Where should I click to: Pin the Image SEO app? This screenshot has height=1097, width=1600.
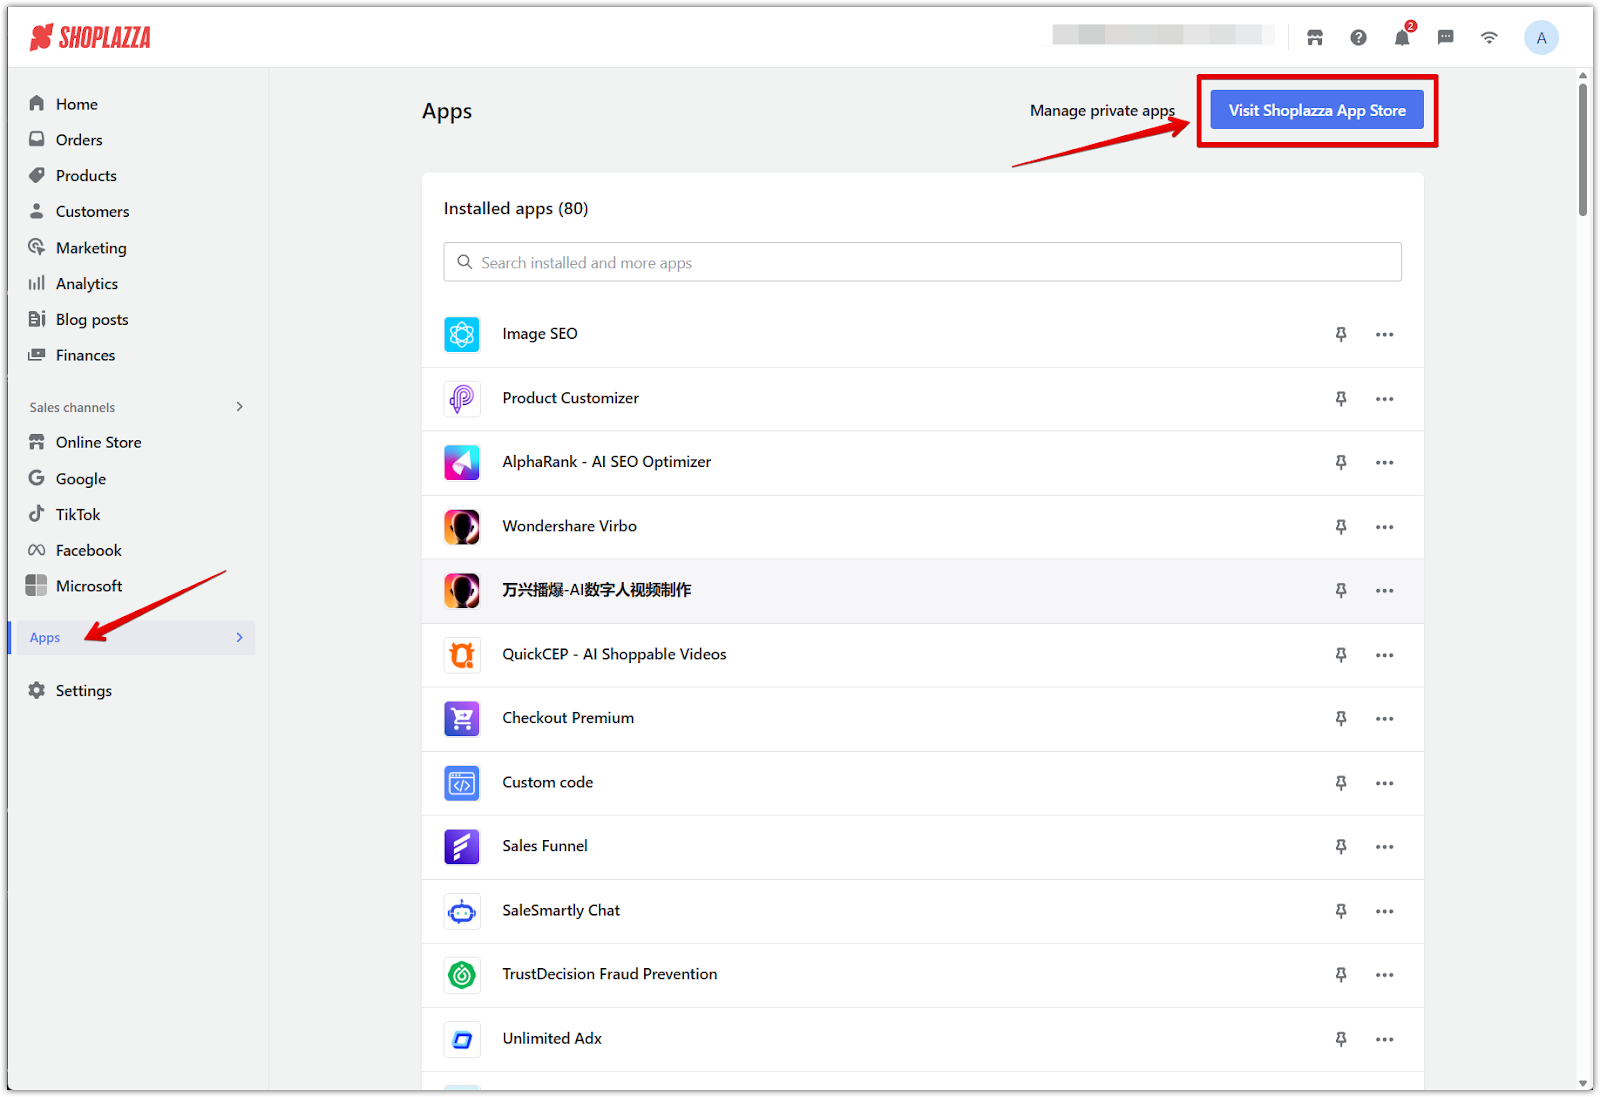point(1341,334)
